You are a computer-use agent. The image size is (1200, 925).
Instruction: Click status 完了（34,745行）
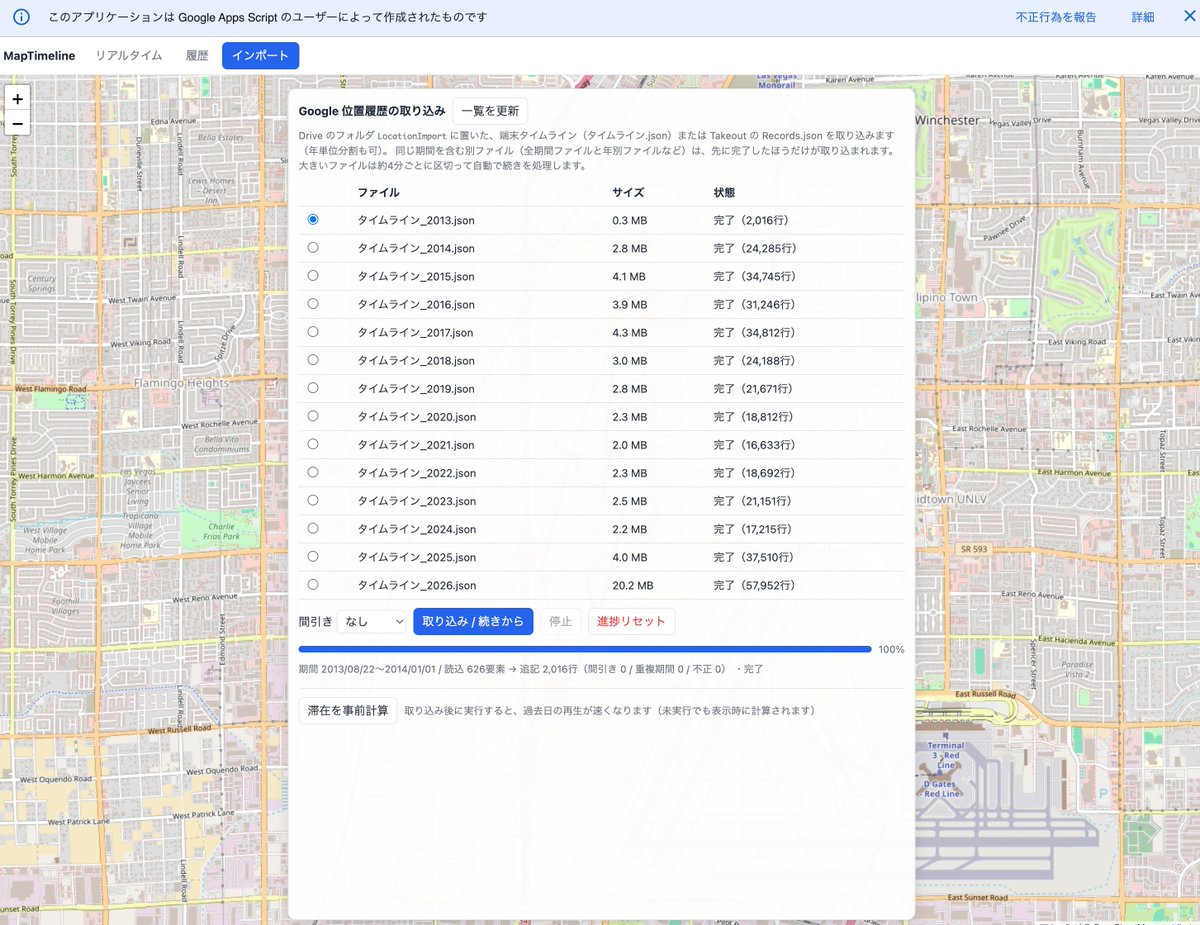(755, 276)
